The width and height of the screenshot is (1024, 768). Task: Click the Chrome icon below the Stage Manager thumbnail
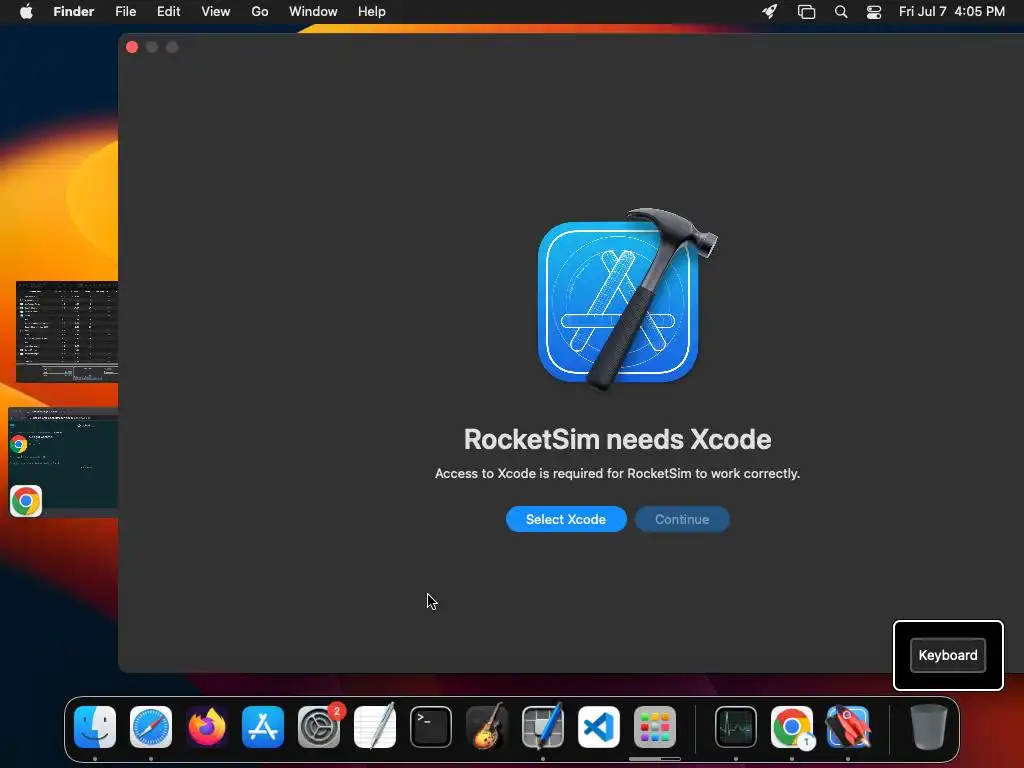[26, 502]
